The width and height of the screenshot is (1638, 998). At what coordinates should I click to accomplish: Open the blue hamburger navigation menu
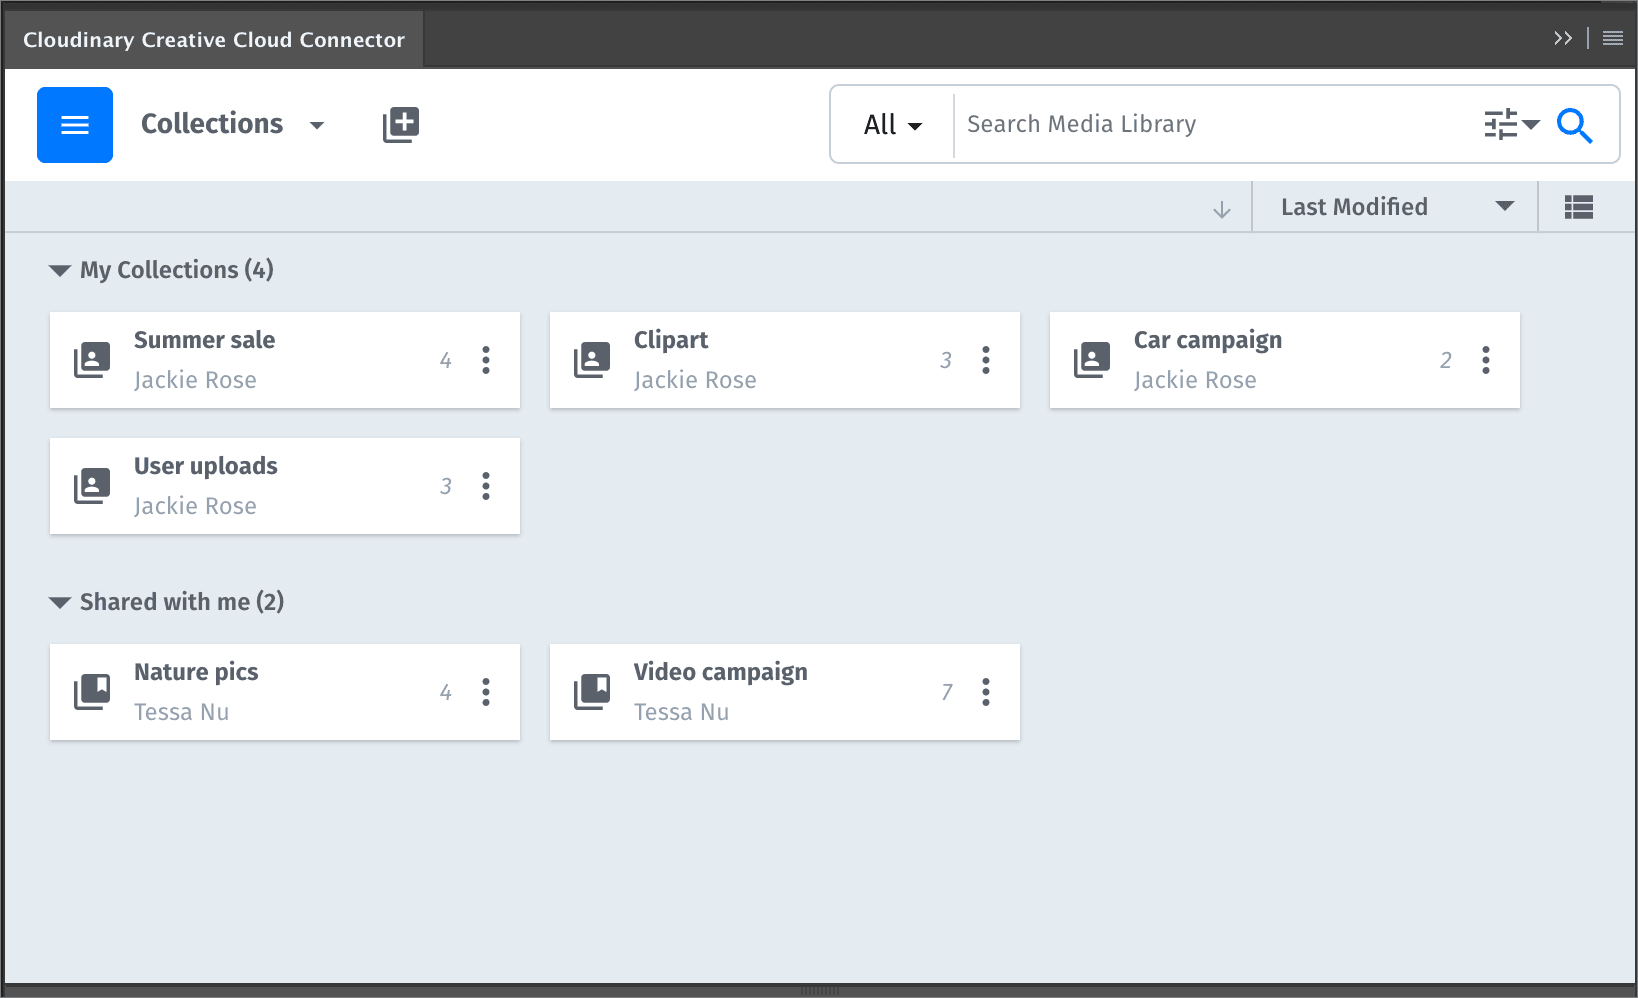(74, 125)
